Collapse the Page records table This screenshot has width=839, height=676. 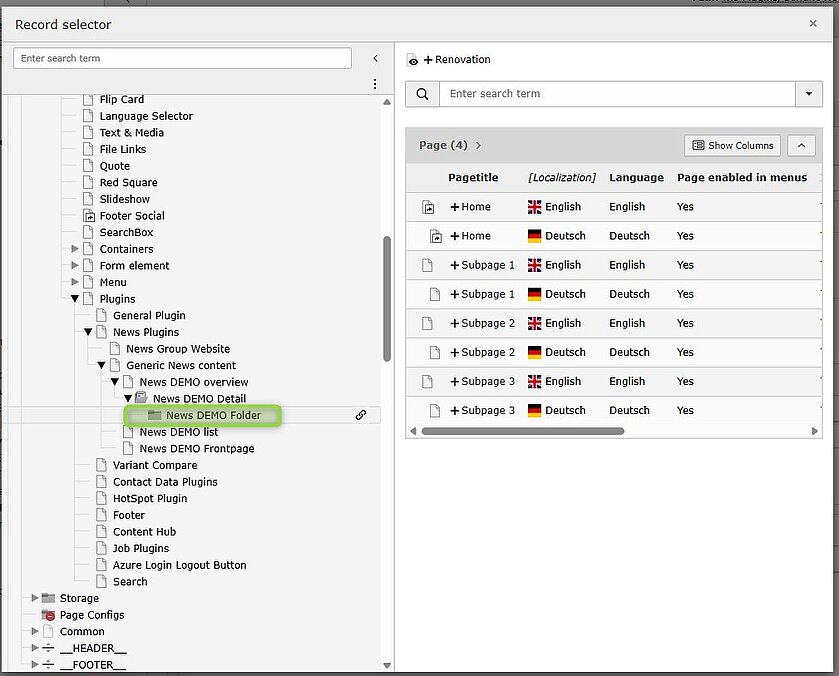coord(801,146)
